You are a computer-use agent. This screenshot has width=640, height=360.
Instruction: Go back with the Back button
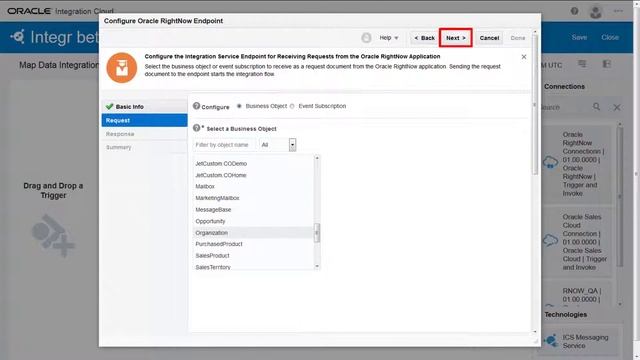click(x=424, y=38)
